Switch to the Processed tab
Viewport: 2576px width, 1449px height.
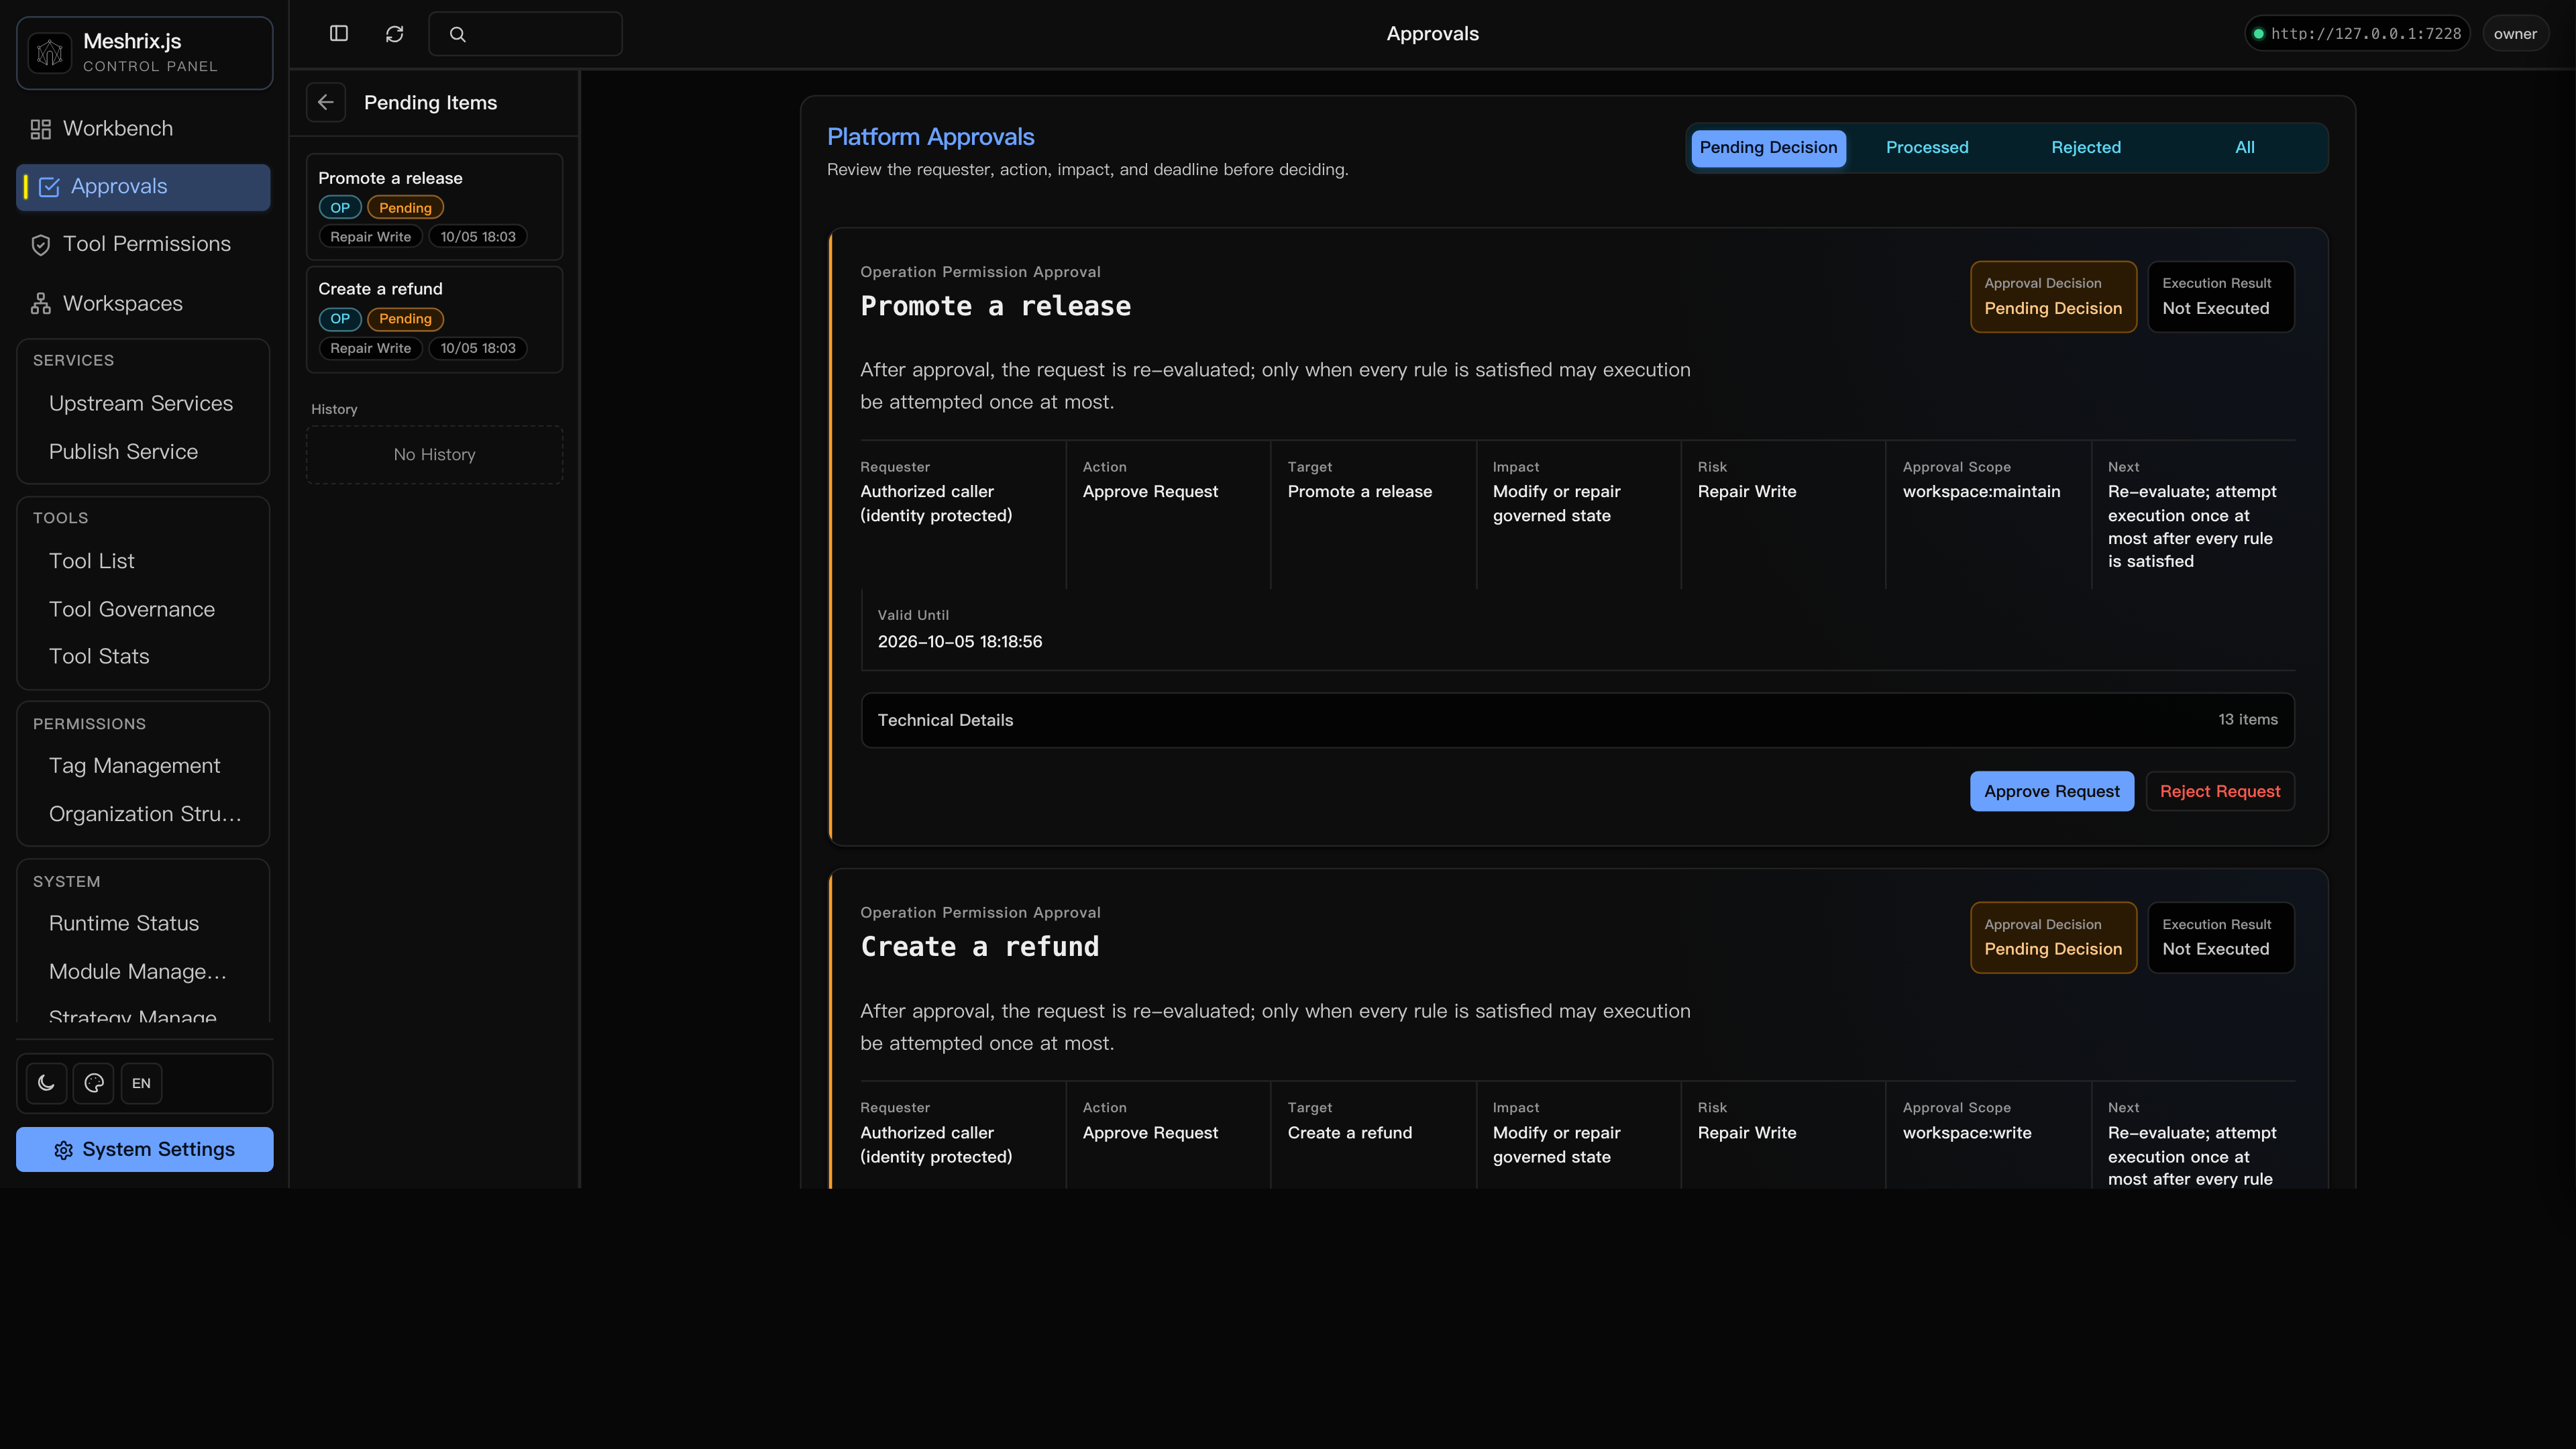point(1926,148)
